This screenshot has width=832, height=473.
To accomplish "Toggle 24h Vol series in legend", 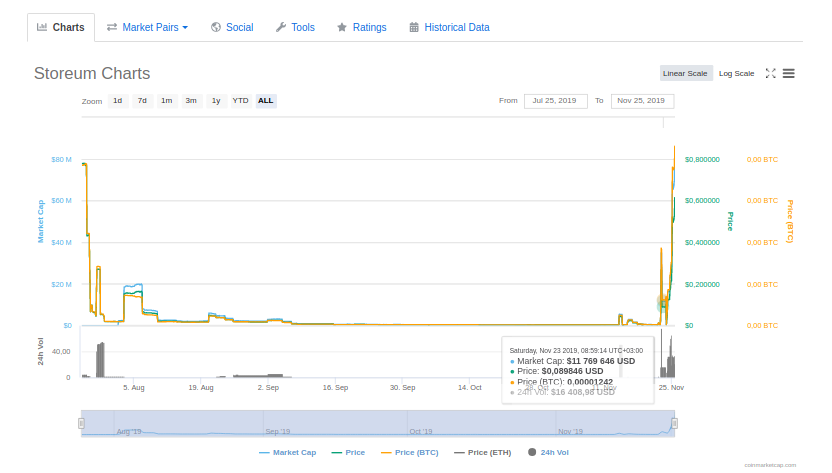I will point(548,453).
